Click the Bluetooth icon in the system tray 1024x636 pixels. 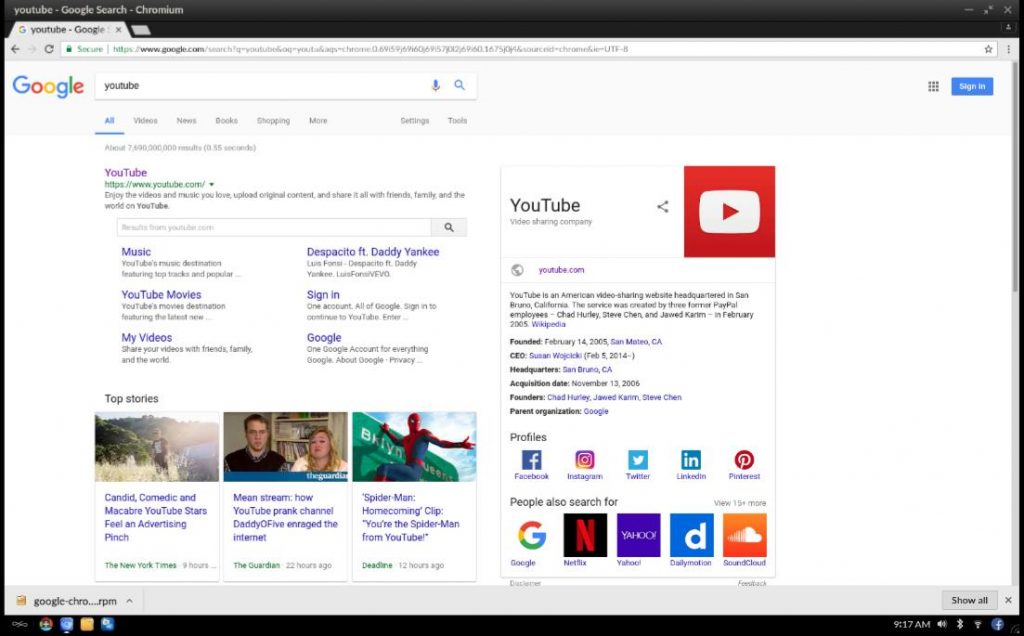pos(960,624)
